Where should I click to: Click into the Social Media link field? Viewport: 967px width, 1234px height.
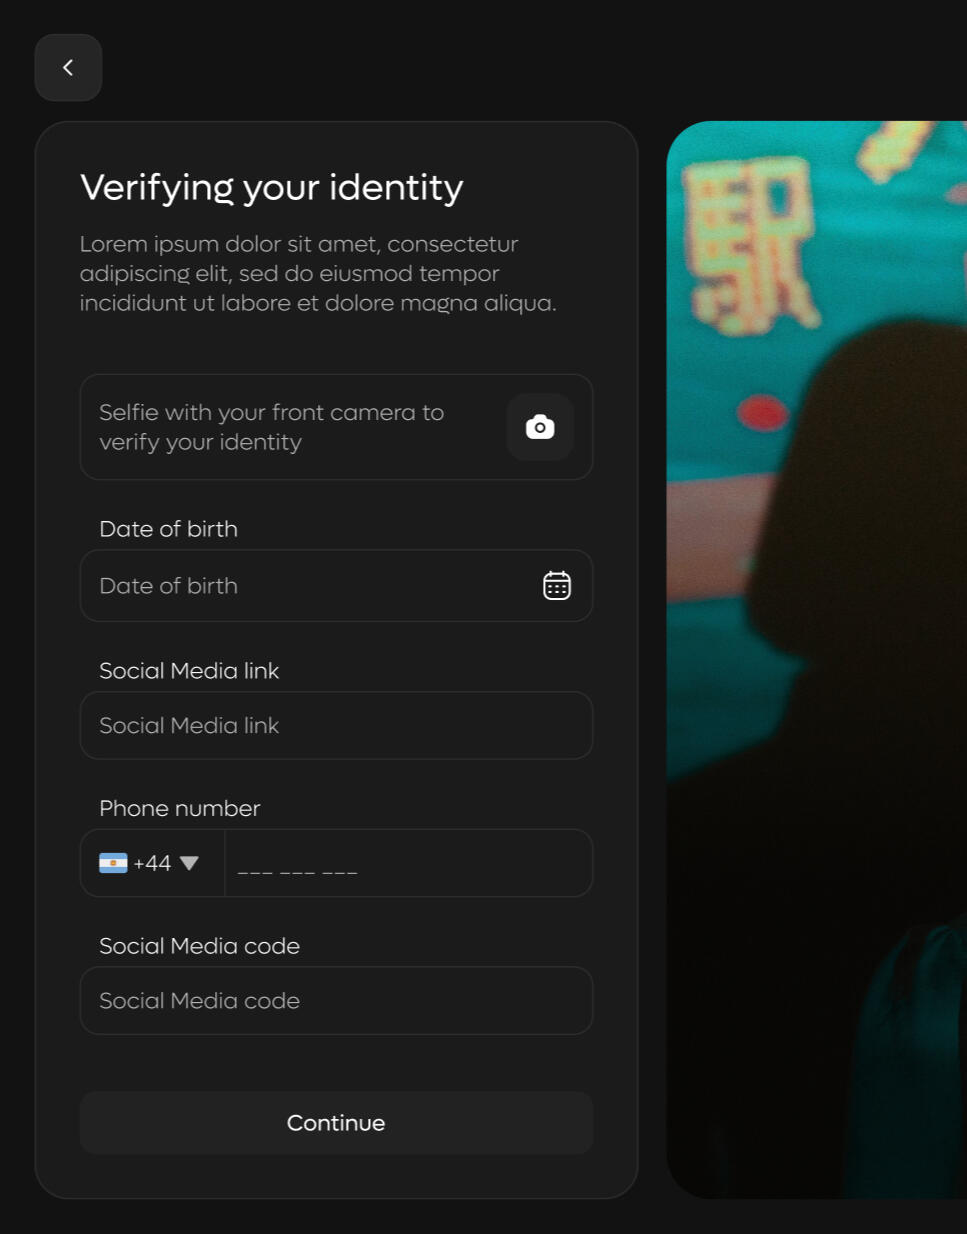tap(336, 726)
